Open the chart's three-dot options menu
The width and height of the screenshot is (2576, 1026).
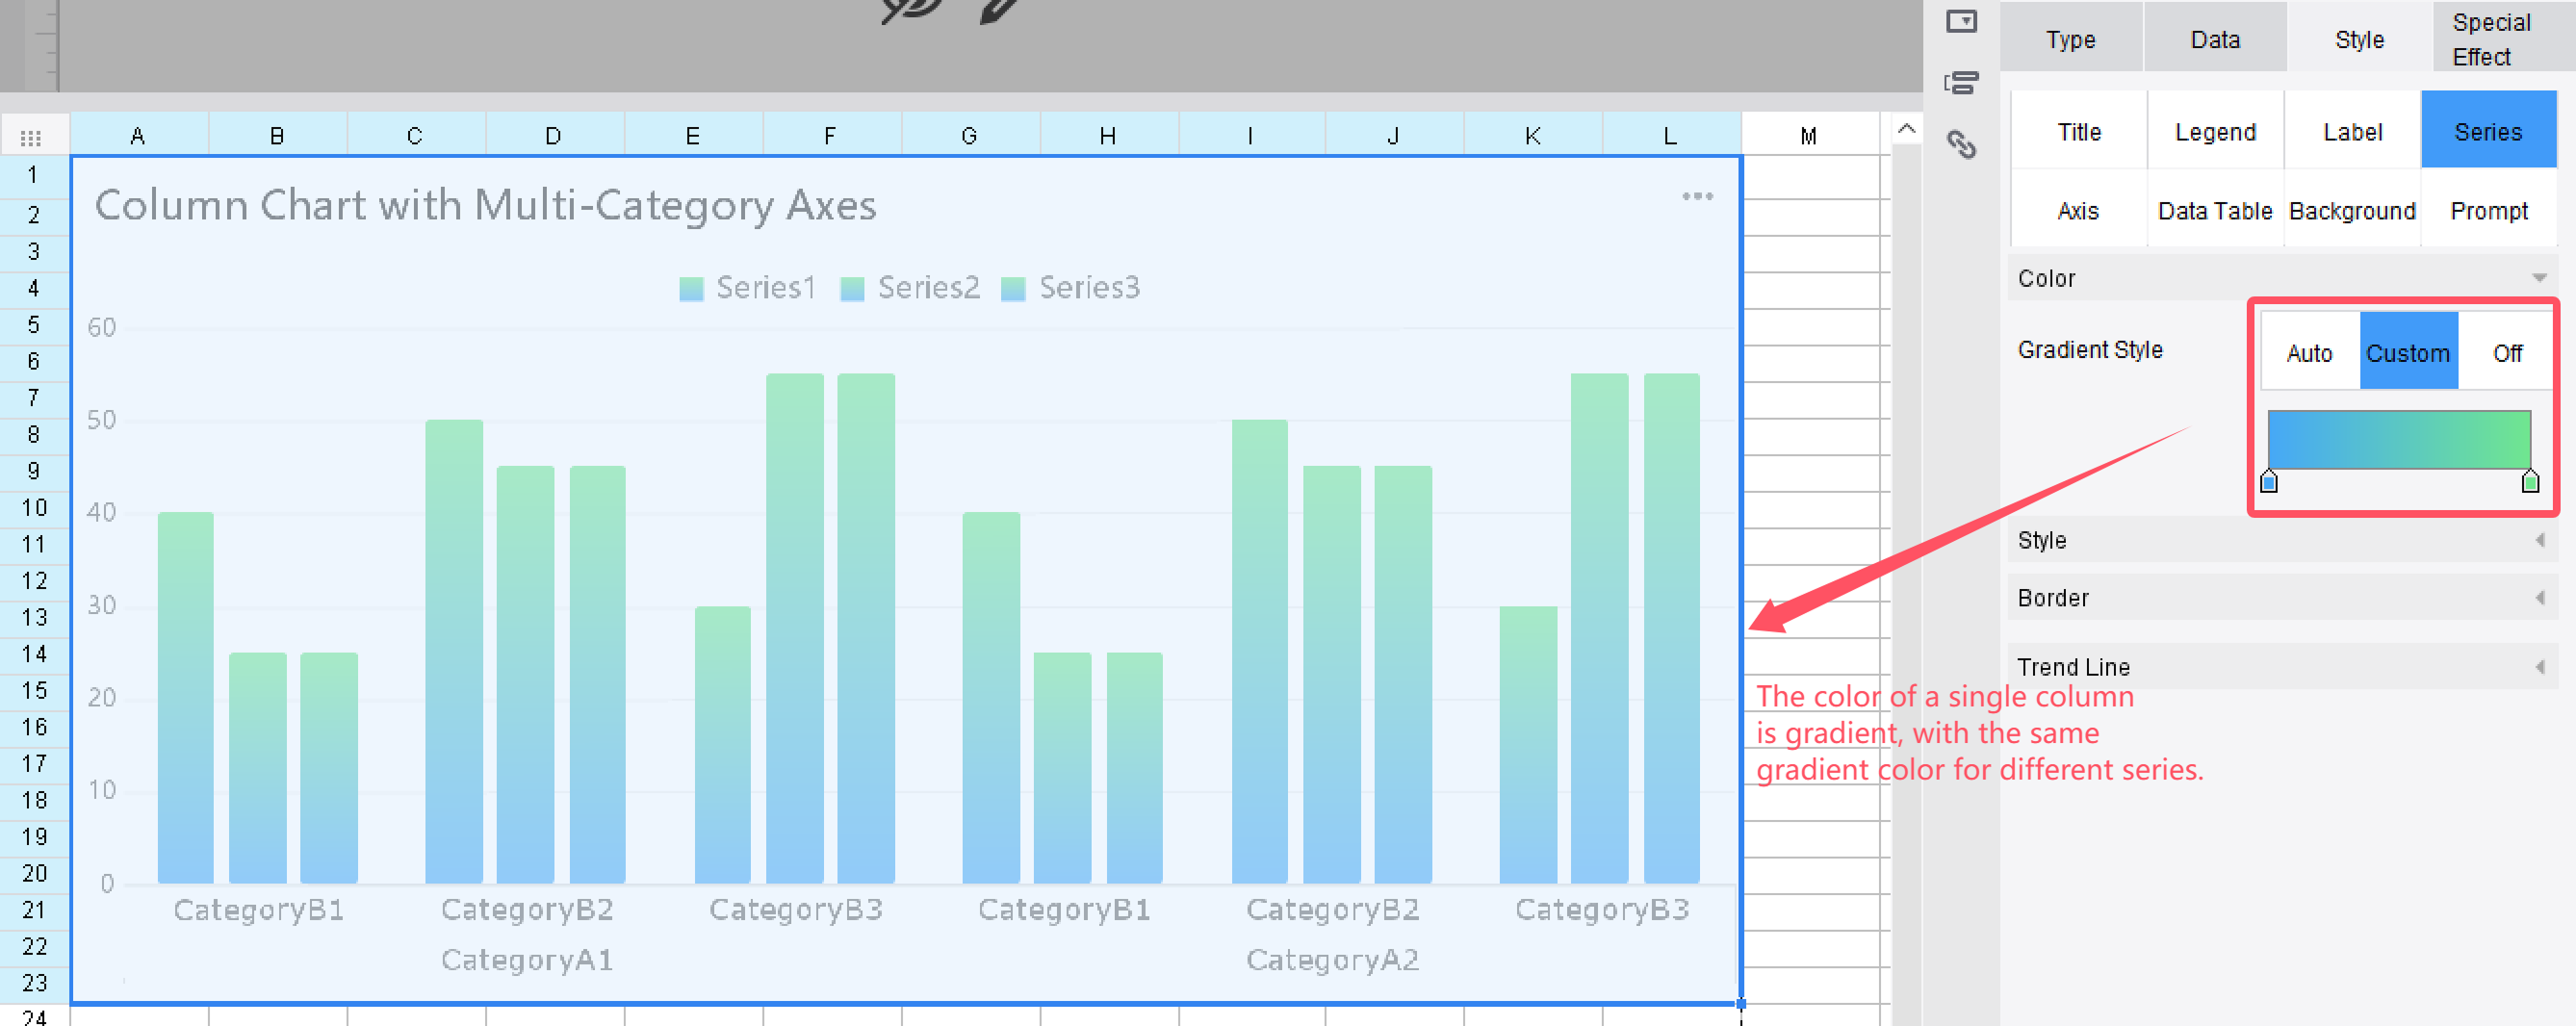click(1697, 196)
